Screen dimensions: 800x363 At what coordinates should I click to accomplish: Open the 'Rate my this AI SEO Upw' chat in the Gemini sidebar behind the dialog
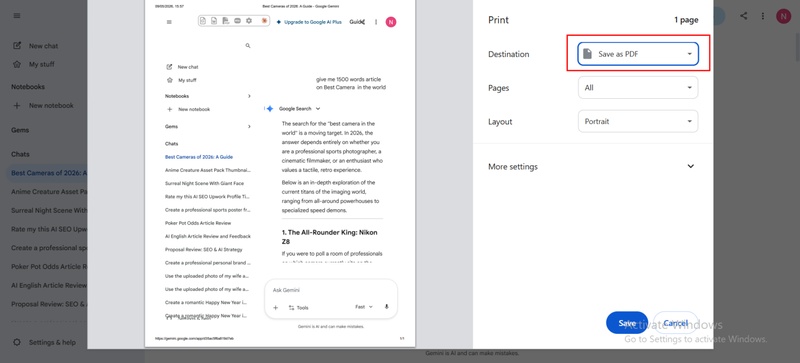(49, 229)
